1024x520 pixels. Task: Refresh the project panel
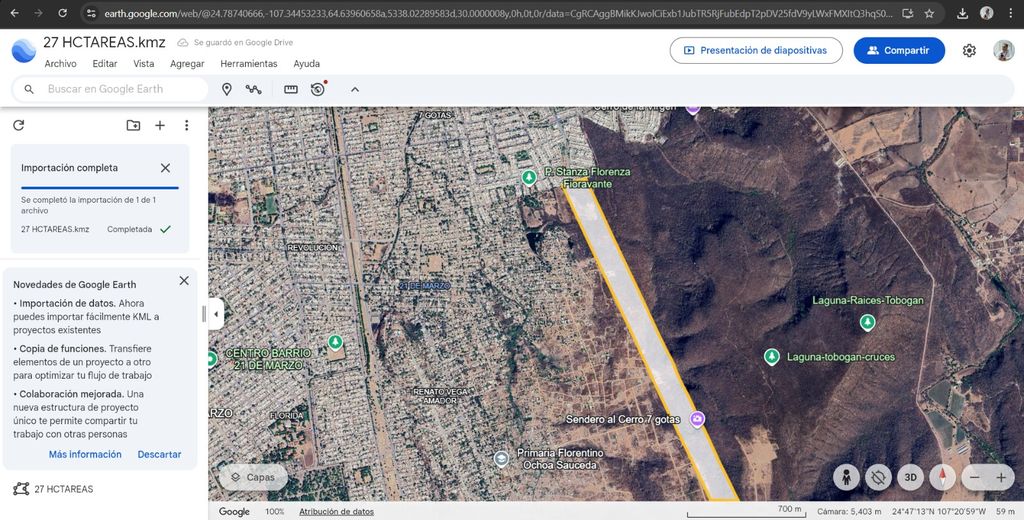tap(18, 125)
